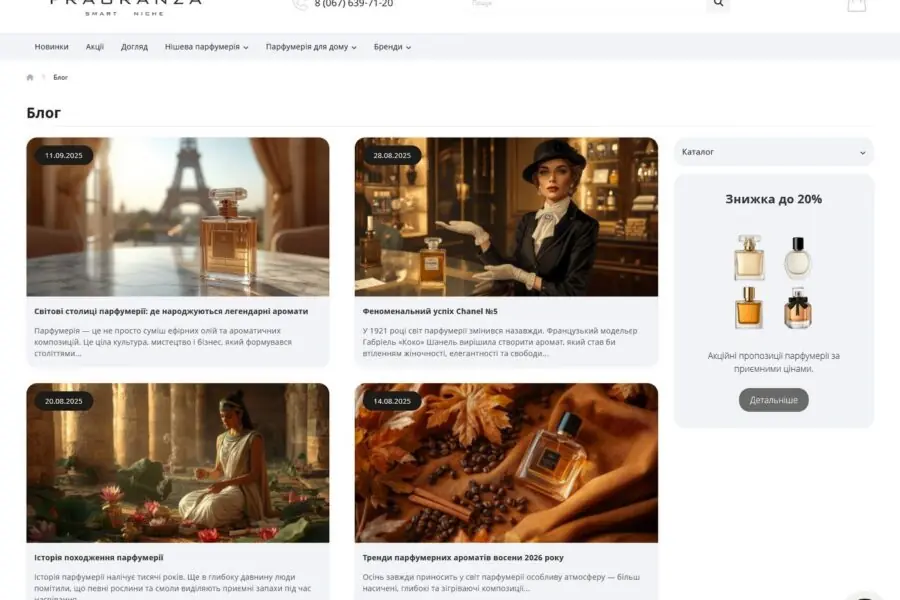Open the Бренди dropdown menu
The height and width of the screenshot is (600, 900).
coord(392,47)
